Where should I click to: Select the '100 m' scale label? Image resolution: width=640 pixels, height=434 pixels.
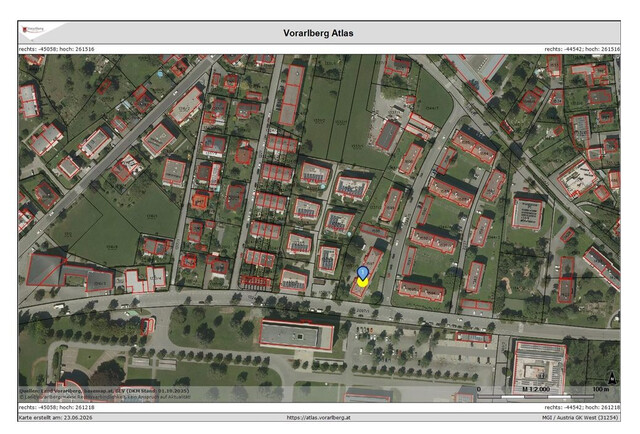click(x=600, y=389)
